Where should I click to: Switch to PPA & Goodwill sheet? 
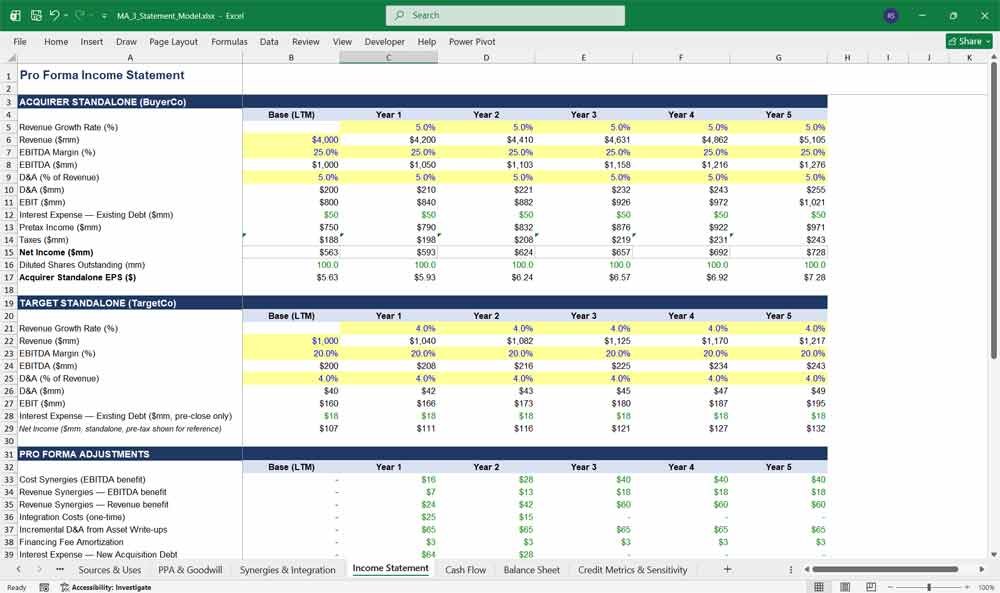click(x=190, y=570)
